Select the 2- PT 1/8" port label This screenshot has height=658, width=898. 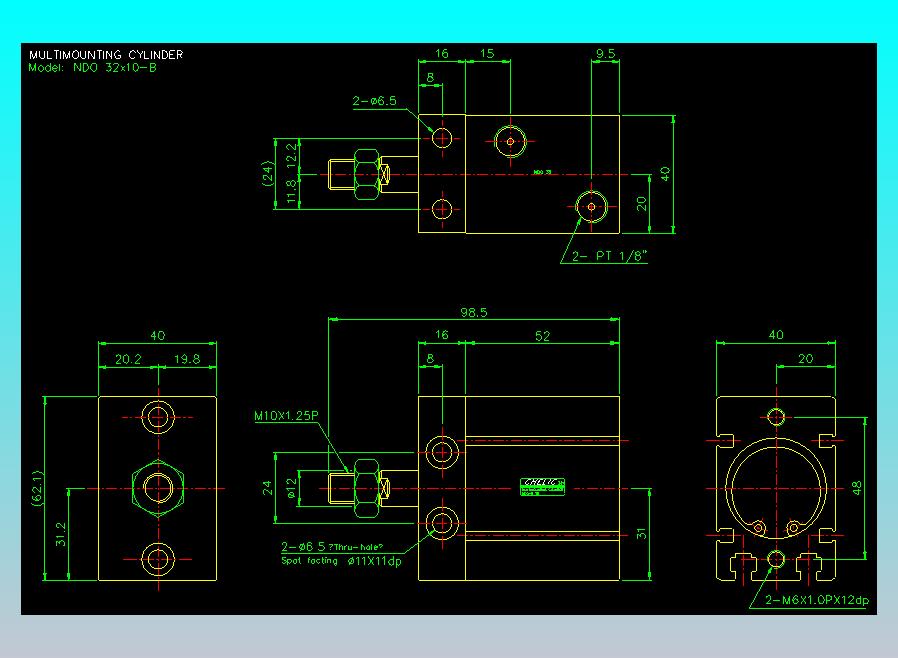[610, 256]
